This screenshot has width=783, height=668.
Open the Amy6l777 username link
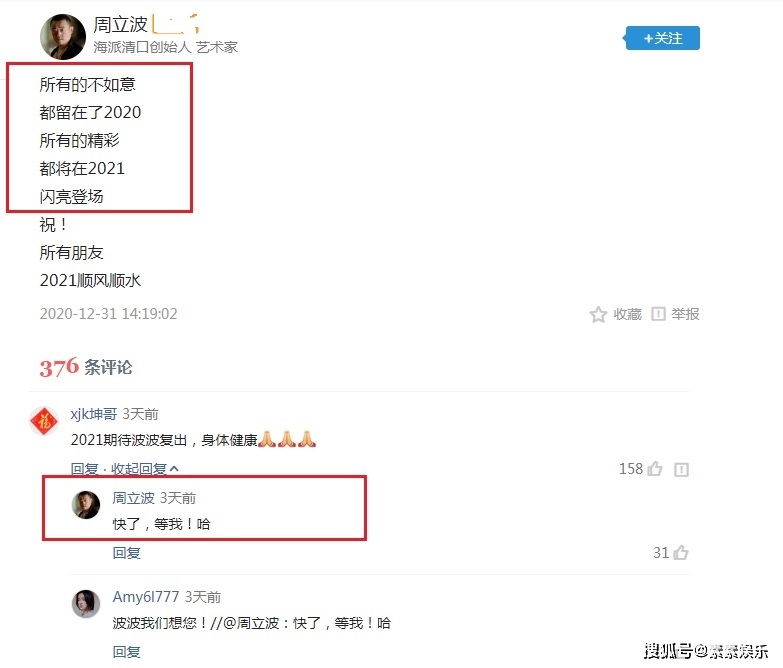point(146,597)
